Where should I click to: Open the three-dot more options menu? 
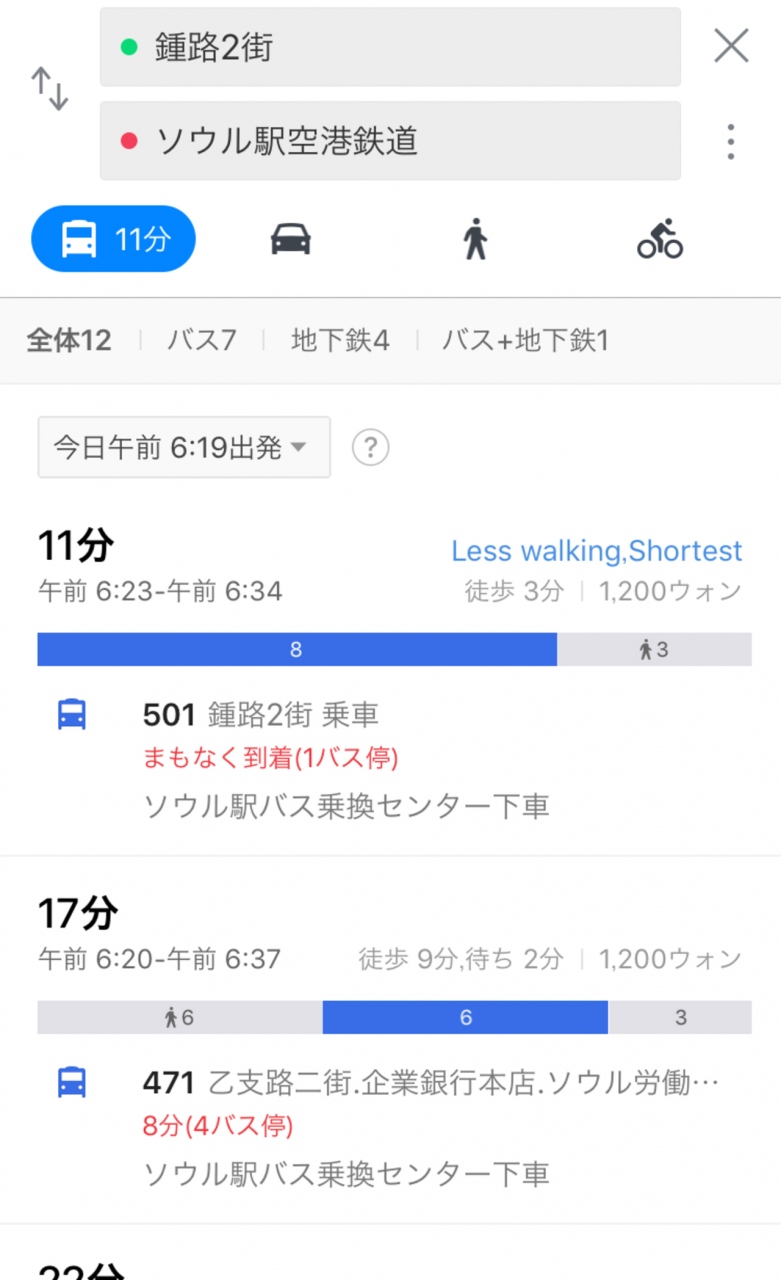731,142
